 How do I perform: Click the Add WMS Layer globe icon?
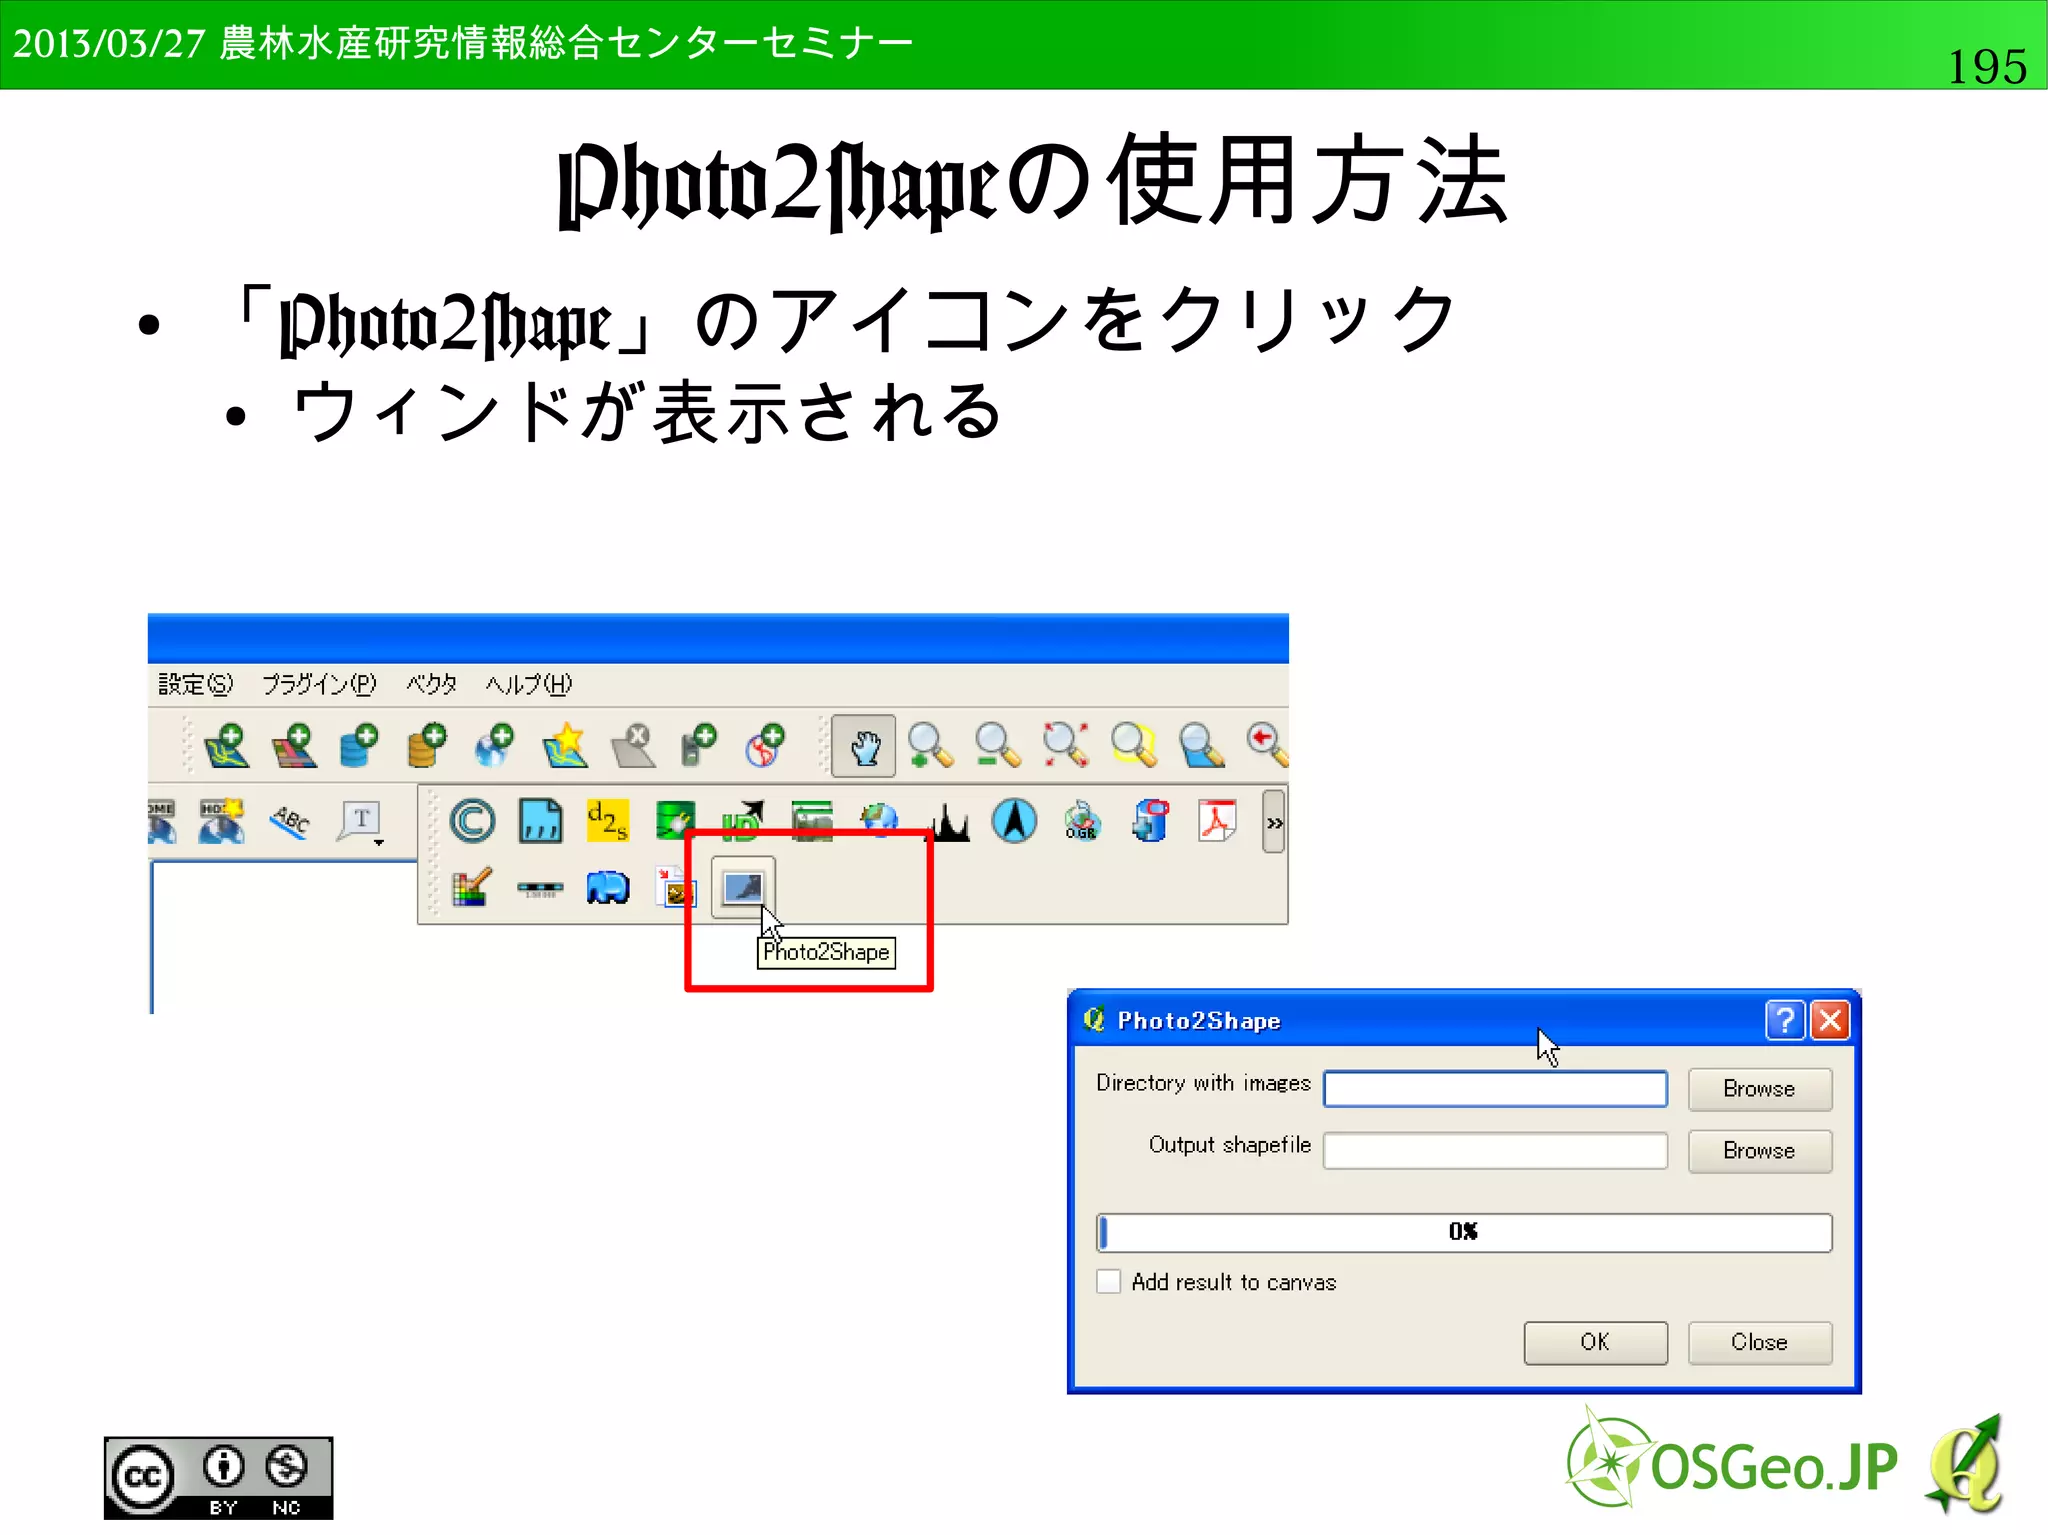pyautogui.click(x=494, y=745)
